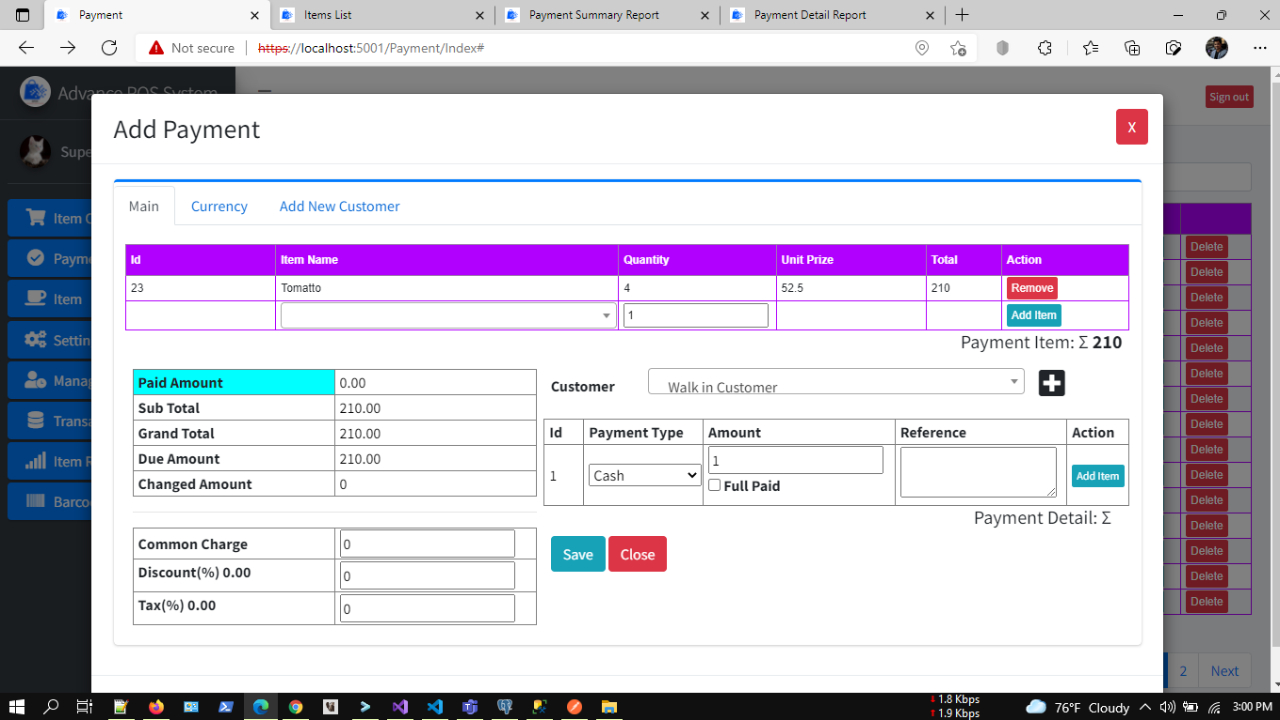Open the Item coffee-cup sidebar entry
1280x720 pixels.
(x=38, y=298)
